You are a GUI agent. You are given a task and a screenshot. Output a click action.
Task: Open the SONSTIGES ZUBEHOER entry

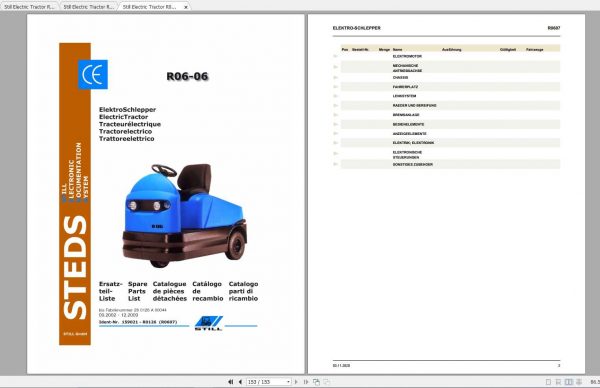412,164
